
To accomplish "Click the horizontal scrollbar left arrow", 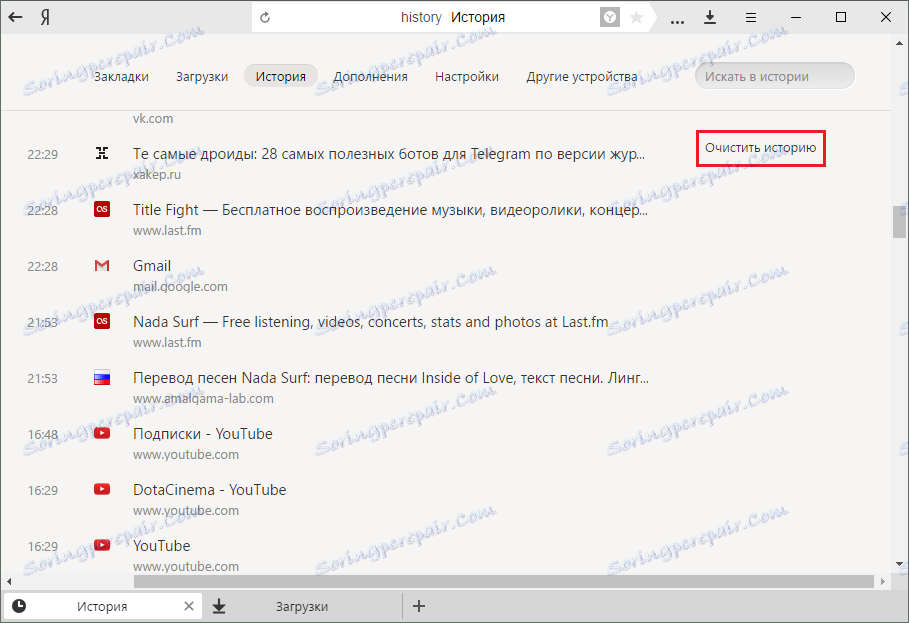I will (x=9, y=581).
